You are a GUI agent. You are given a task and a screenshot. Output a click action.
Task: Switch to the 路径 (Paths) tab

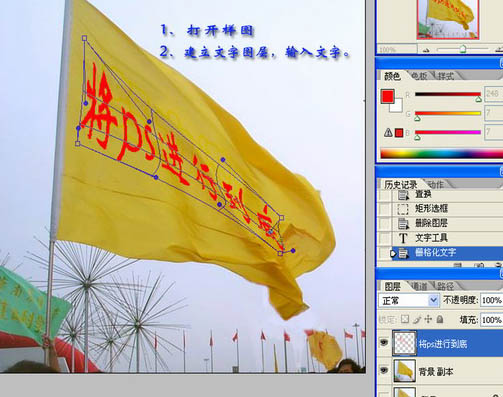446,286
